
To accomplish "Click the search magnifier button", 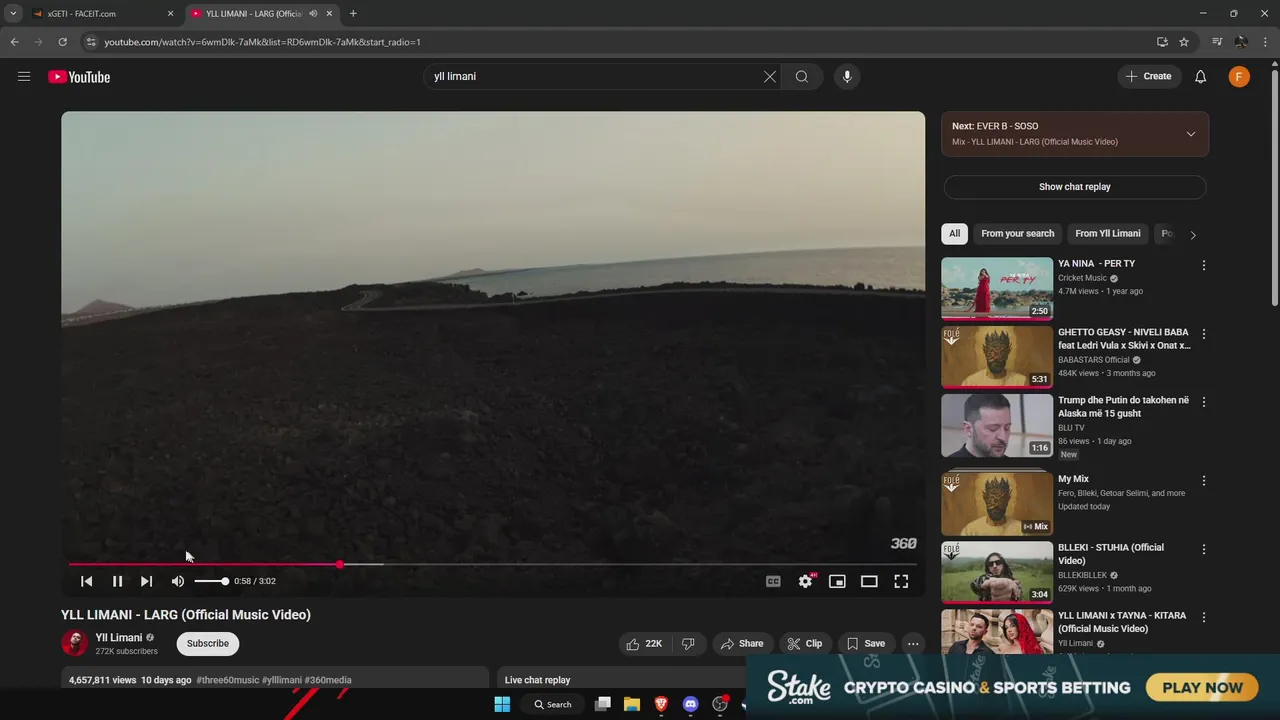I will pyautogui.click(x=802, y=77).
